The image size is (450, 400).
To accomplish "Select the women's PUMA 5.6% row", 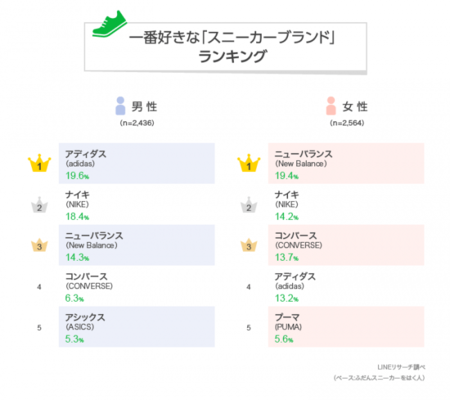I will pyautogui.click(x=346, y=327).
